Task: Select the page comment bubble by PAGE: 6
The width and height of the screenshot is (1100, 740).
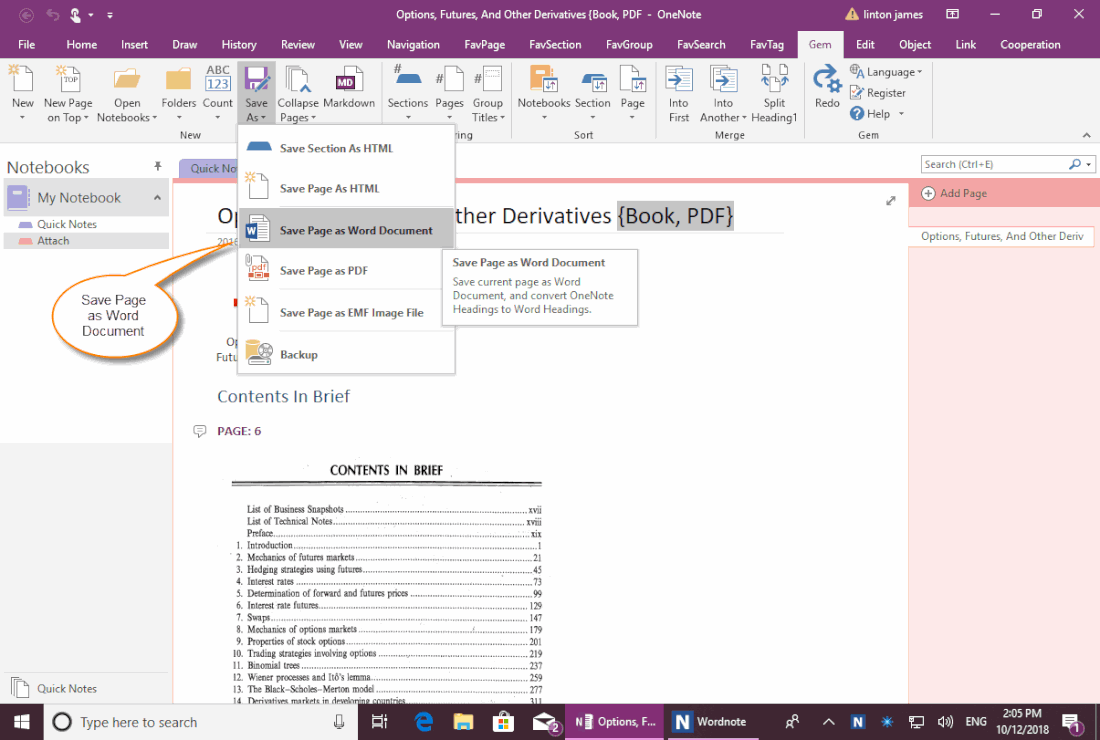Action: [x=199, y=431]
